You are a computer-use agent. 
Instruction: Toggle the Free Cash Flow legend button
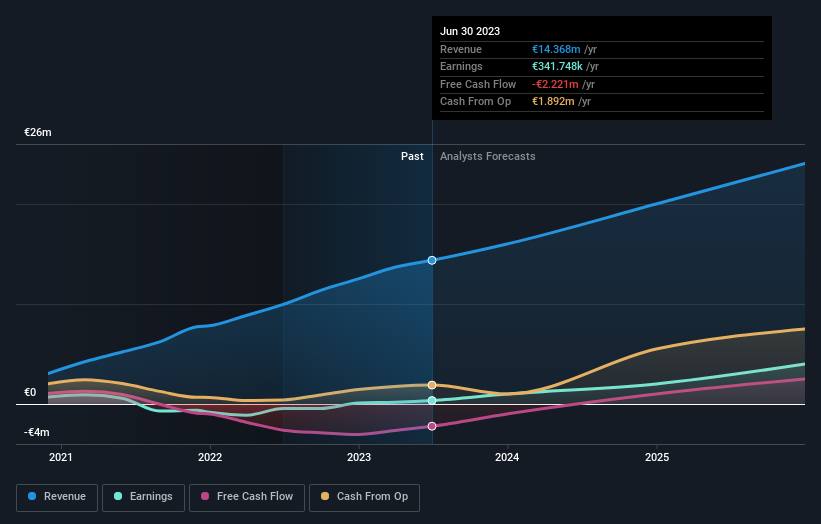[x=247, y=497]
